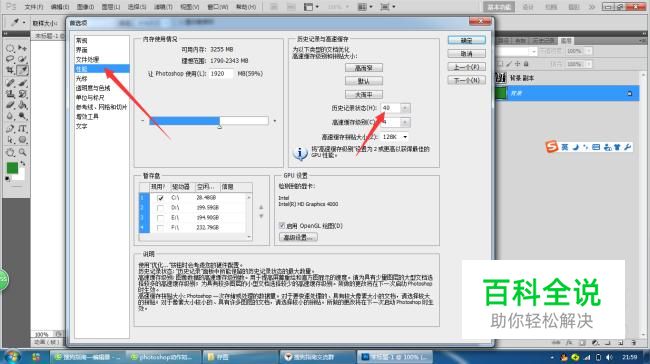Select the Ellipse shape tool

tap(22, 140)
